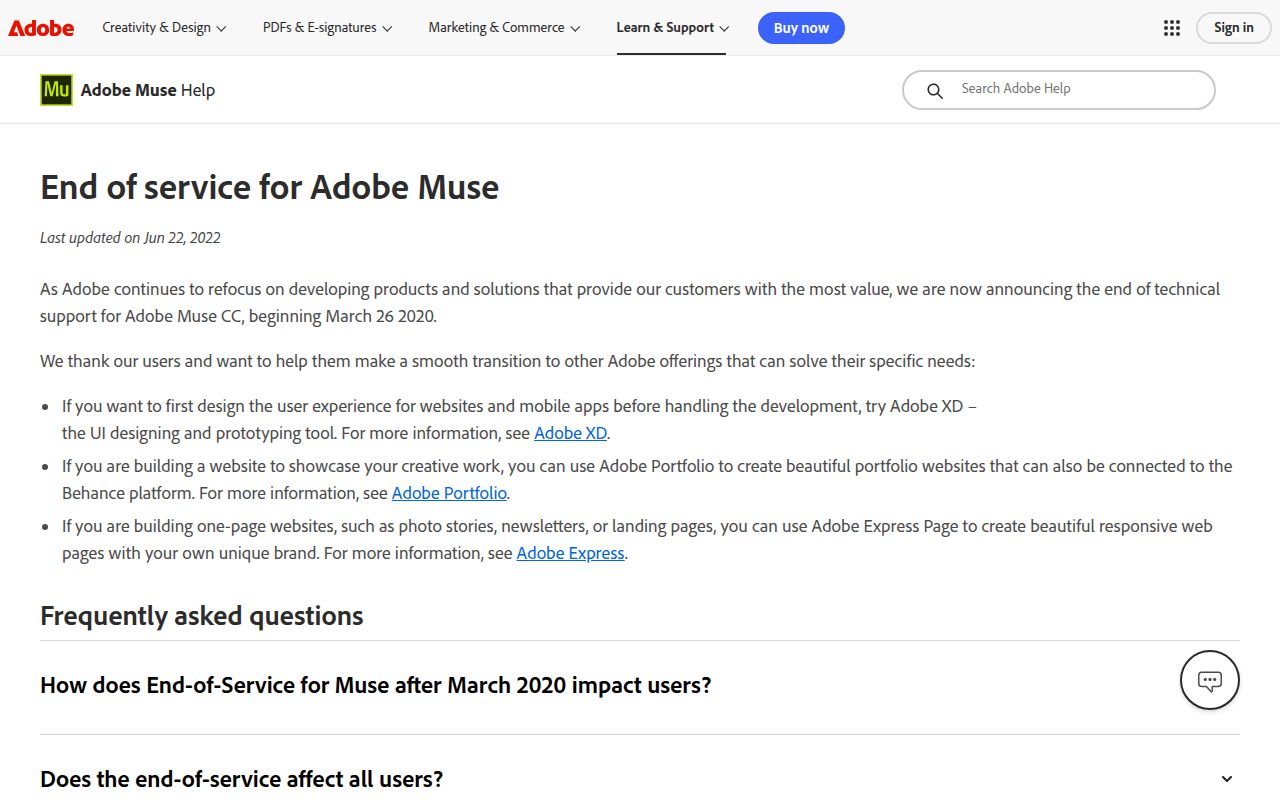Open Creativity & Design menu
1280x800 pixels.
[x=164, y=28]
